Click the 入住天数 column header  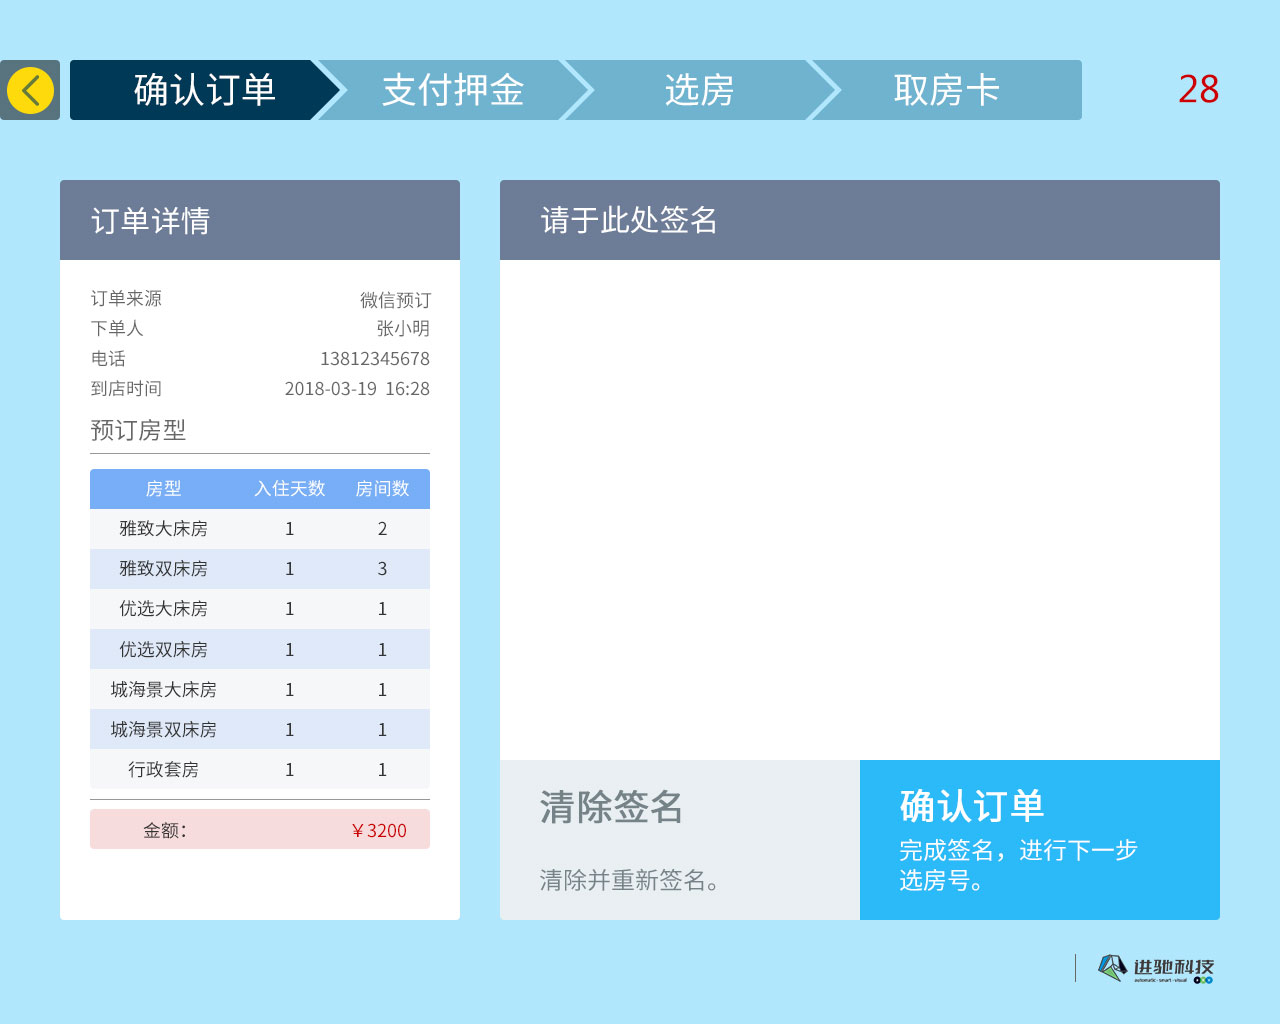tap(289, 489)
